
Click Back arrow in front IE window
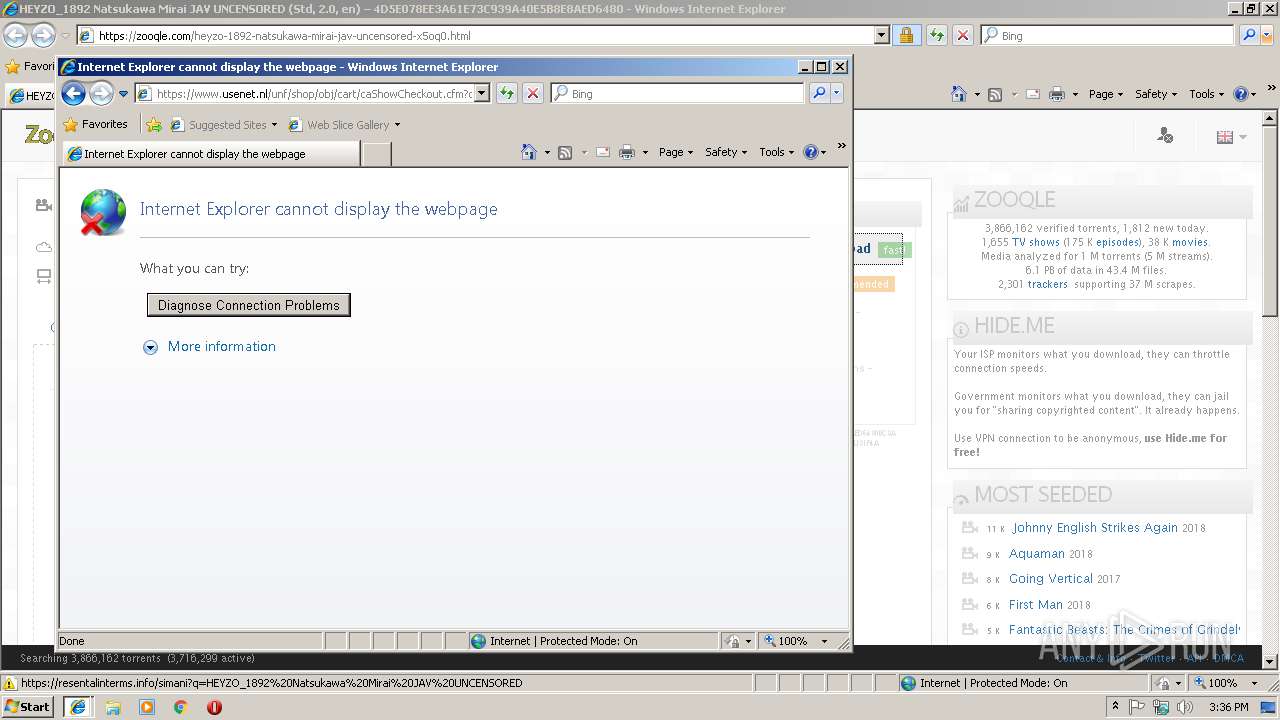click(x=73, y=93)
